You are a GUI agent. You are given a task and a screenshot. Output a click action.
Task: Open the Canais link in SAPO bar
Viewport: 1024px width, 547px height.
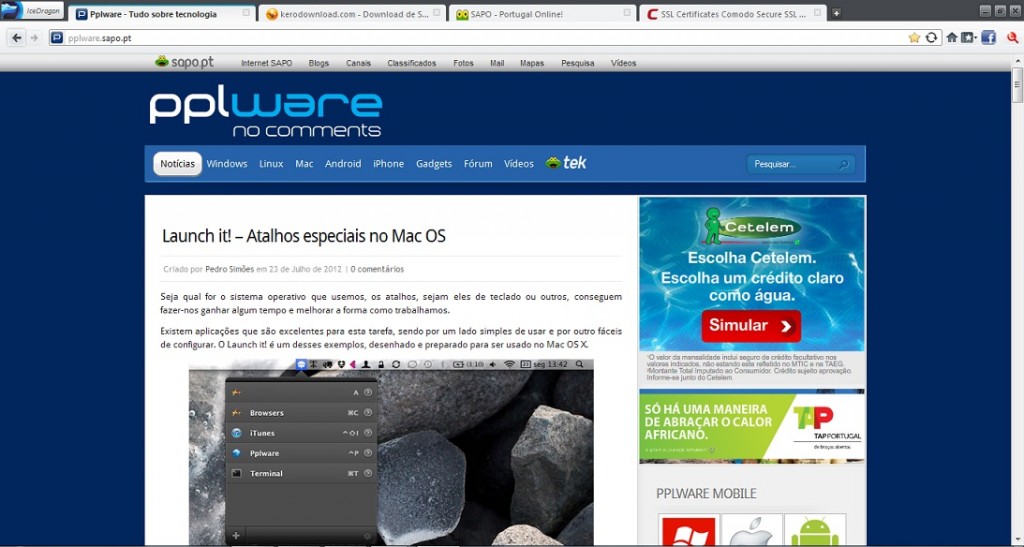coord(359,63)
